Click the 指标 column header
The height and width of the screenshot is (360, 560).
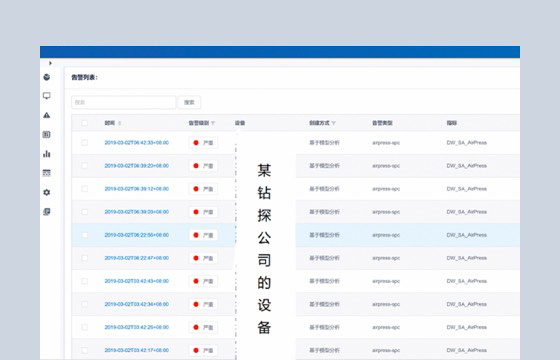click(x=451, y=123)
